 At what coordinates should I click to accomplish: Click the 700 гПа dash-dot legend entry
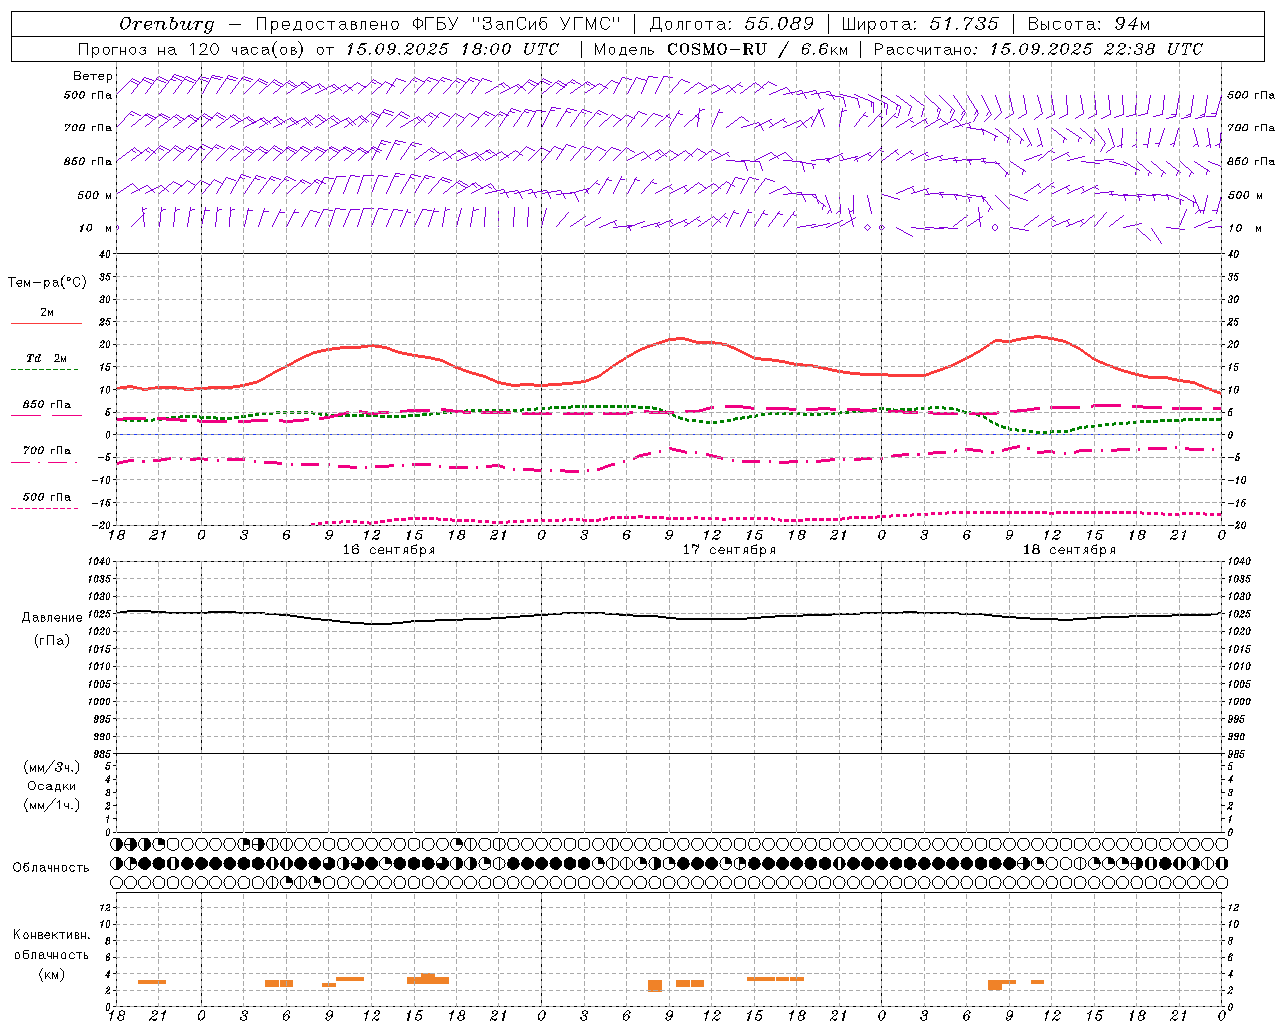pyautogui.click(x=47, y=451)
